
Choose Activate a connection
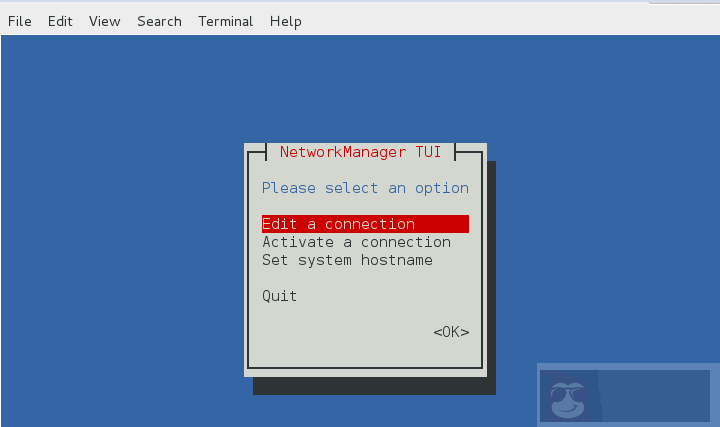[x=356, y=242]
